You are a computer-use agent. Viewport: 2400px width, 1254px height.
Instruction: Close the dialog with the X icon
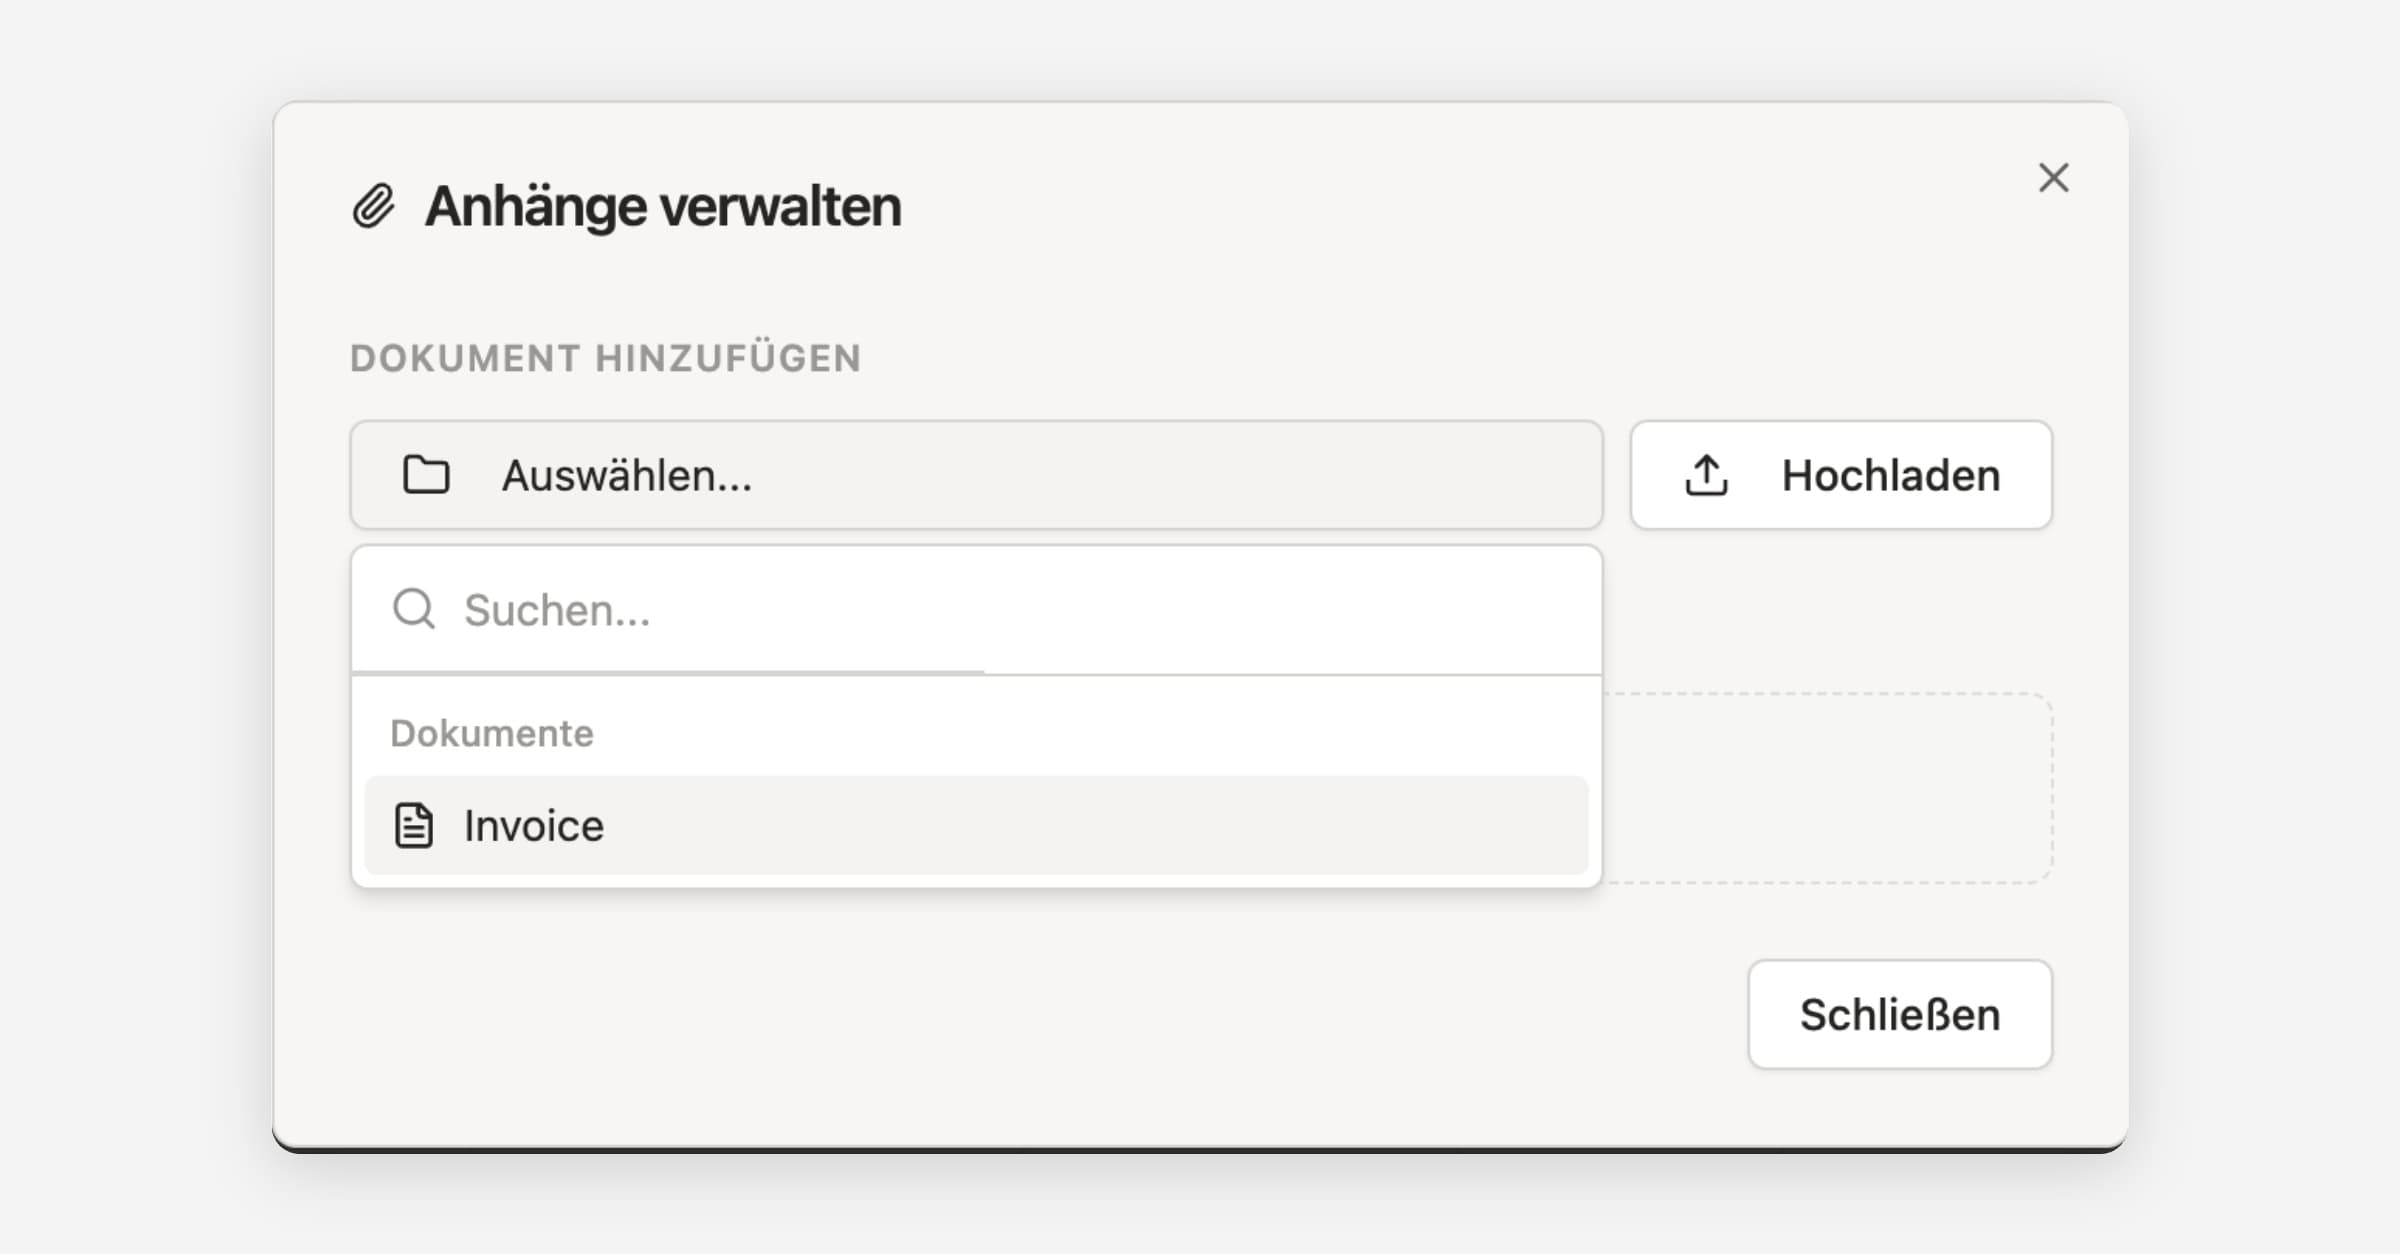(x=2053, y=178)
